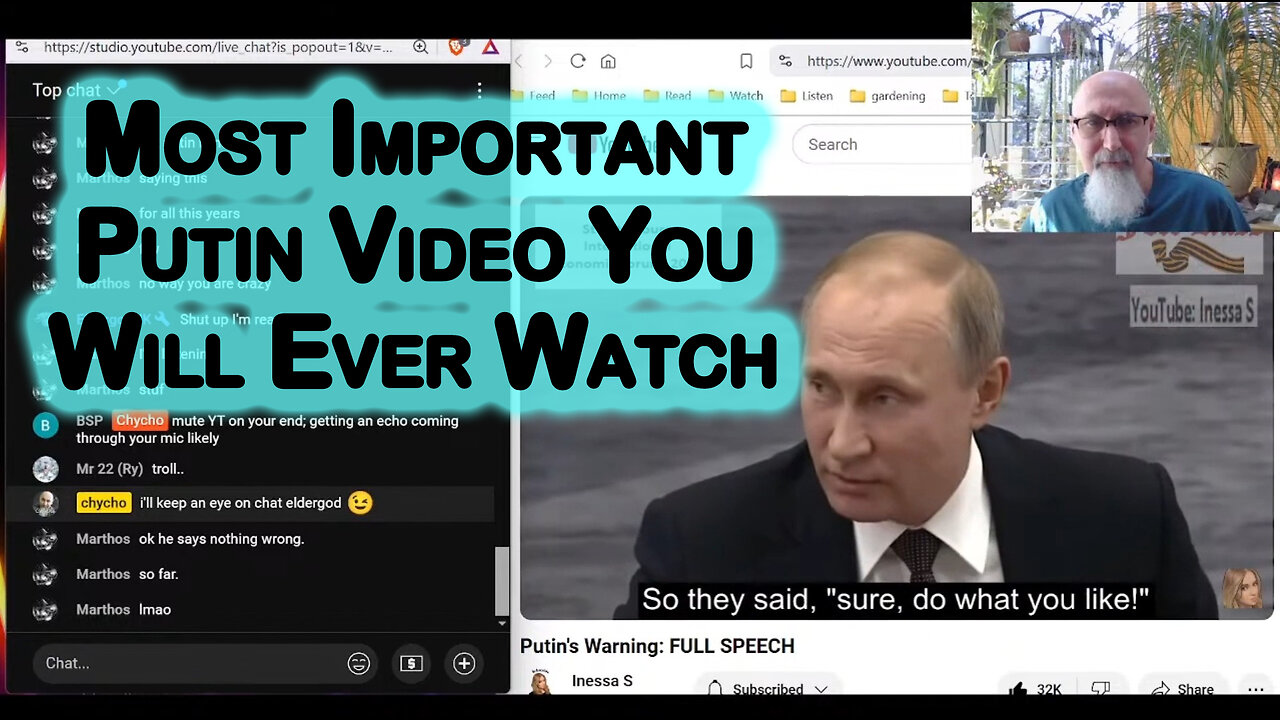Click the chat scrollbar down arrow

pos(502,623)
